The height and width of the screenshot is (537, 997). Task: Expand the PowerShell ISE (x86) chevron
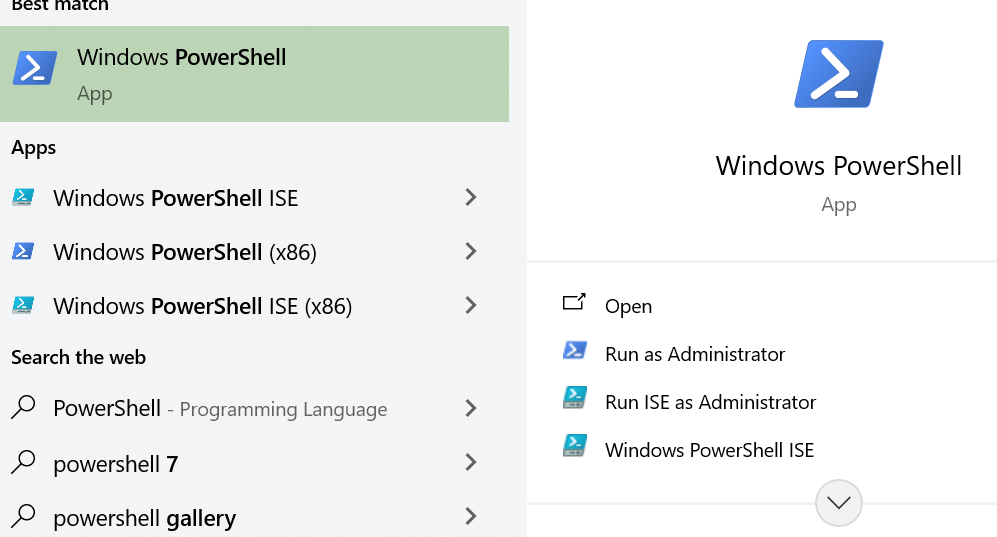click(470, 306)
